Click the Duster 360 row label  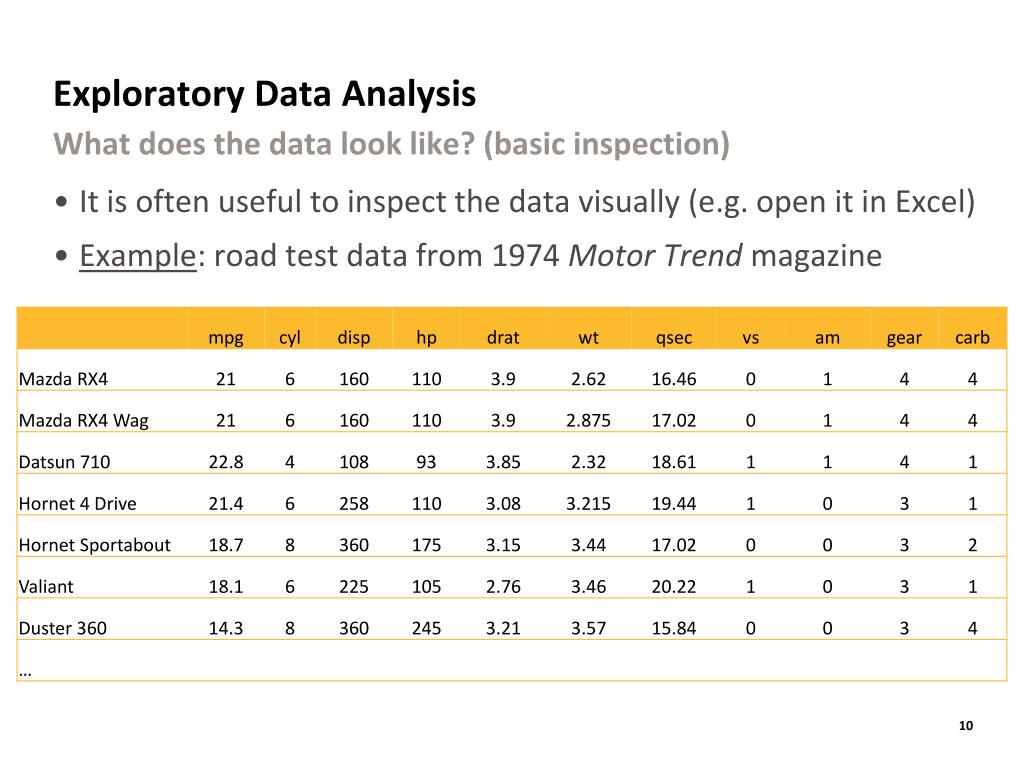[x=63, y=628]
